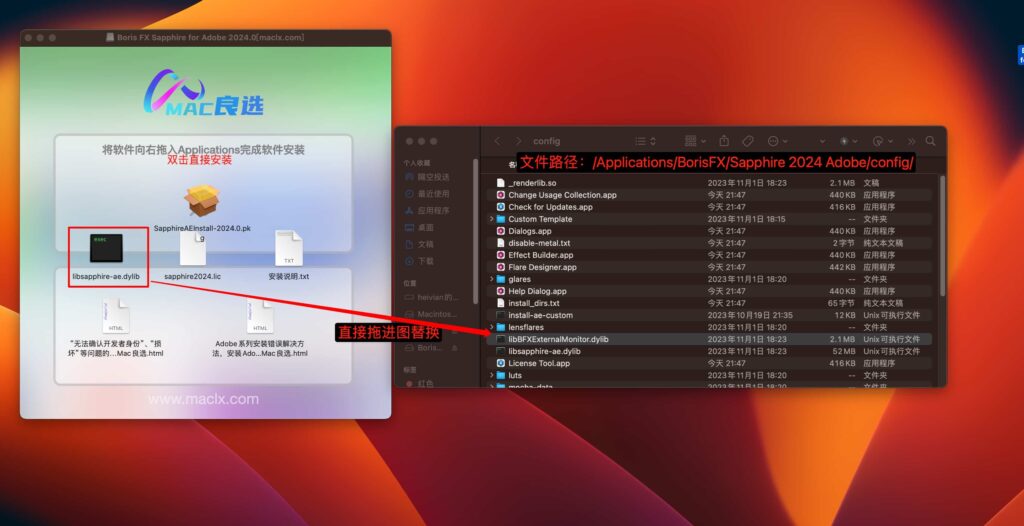The height and width of the screenshot is (526, 1024).
Task: Click the glares folder name
Action: [519, 279]
